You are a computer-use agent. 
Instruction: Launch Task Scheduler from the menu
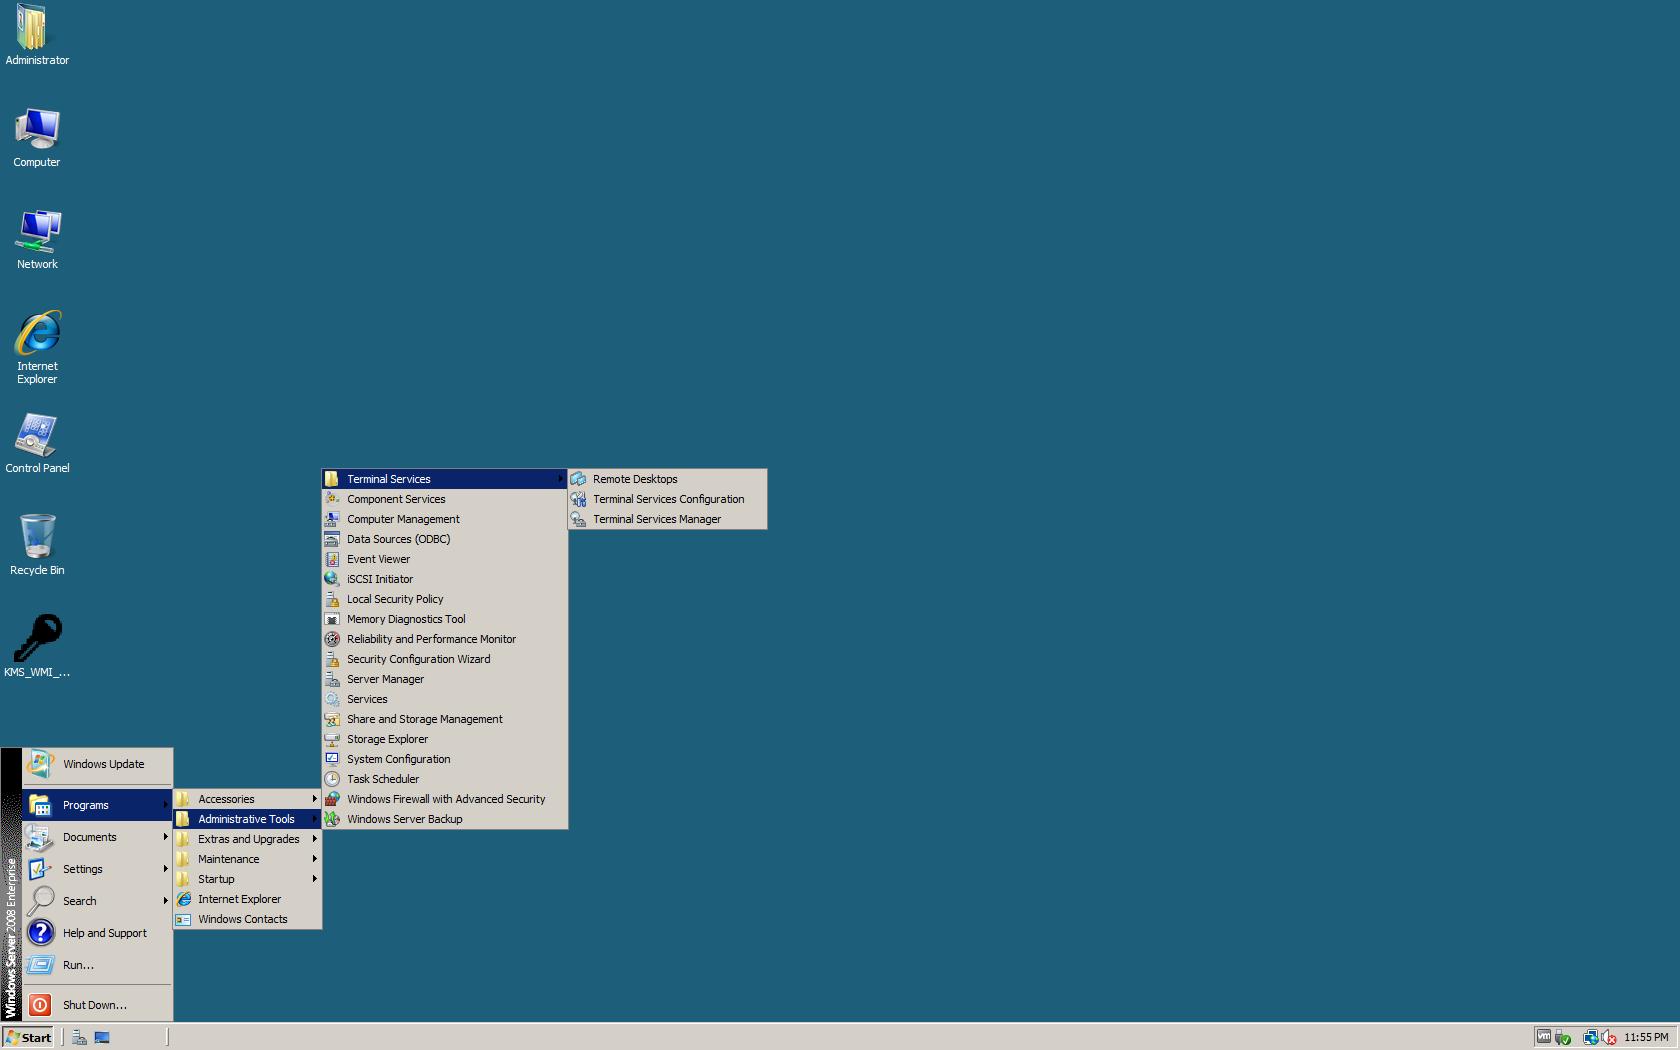coord(382,779)
